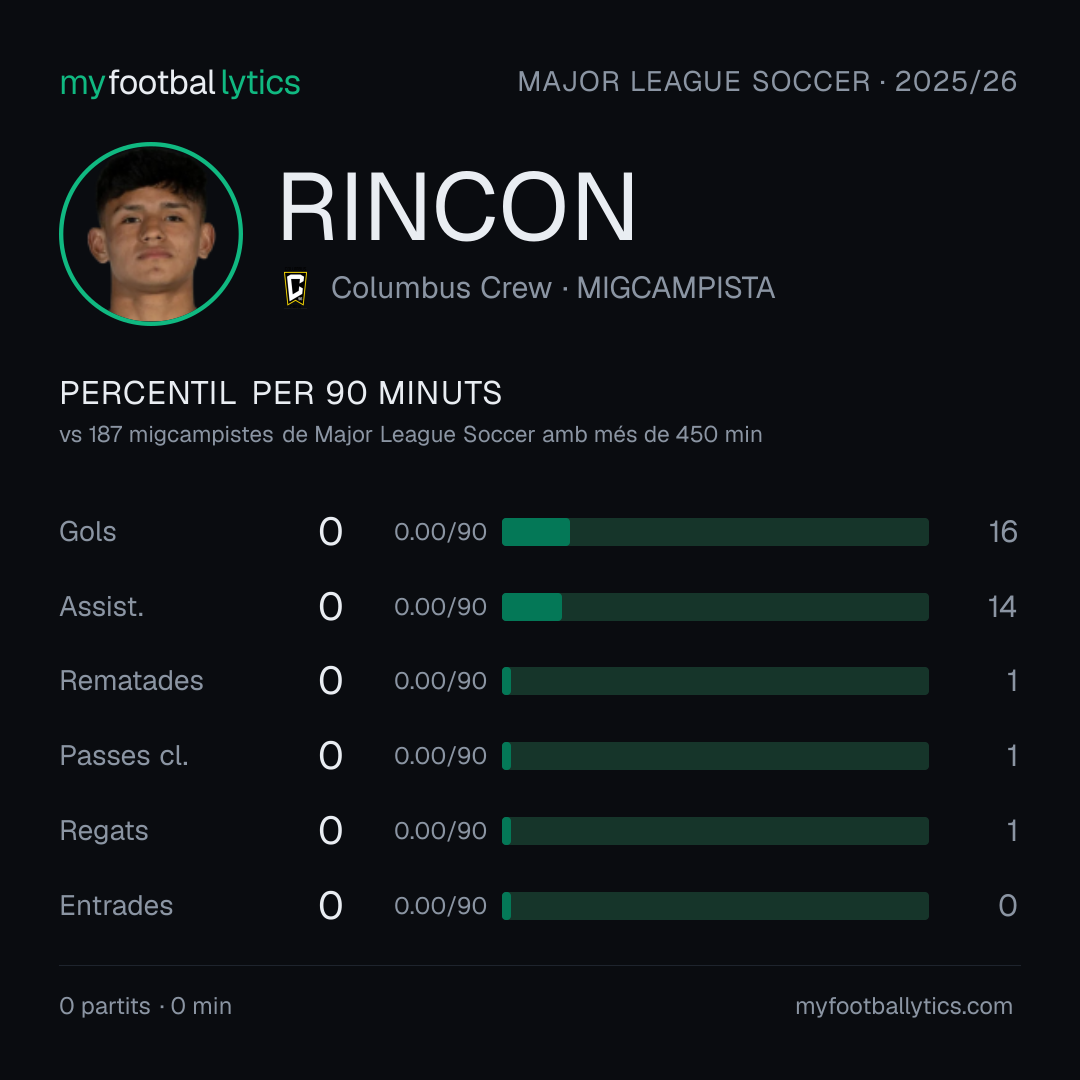Screen dimensions: 1080x1080
Task: Open the myfootballytics.com footer link
Action: point(904,1006)
